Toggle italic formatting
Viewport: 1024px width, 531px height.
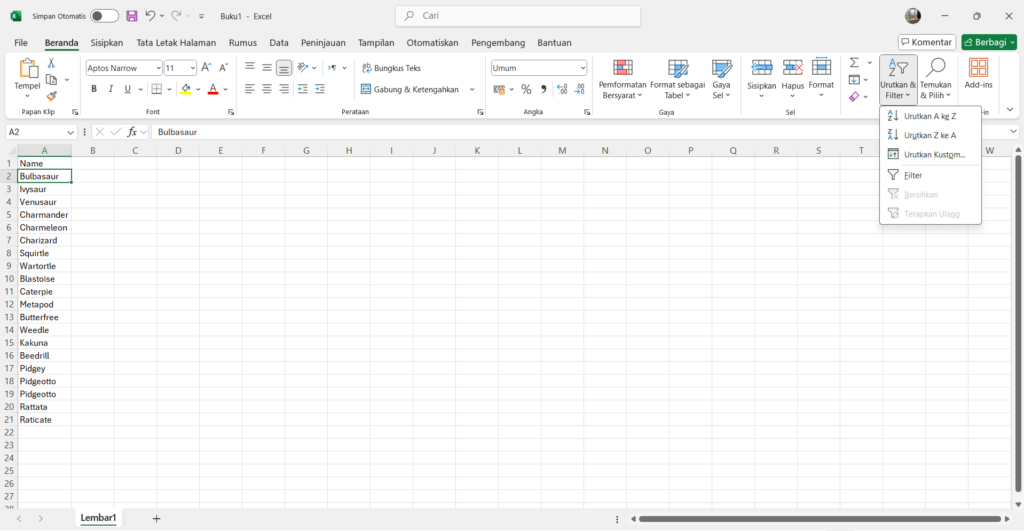[x=110, y=89]
